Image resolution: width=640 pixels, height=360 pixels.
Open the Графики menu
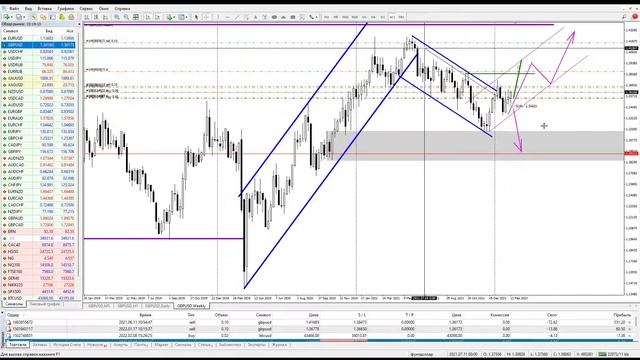(x=65, y=9)
